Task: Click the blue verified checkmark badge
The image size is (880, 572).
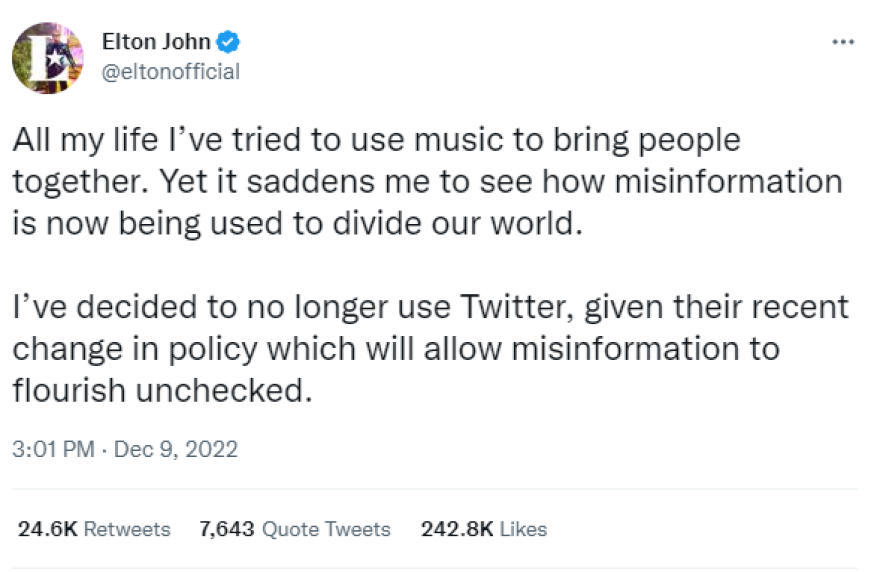Action: click(x=229, y=42)
